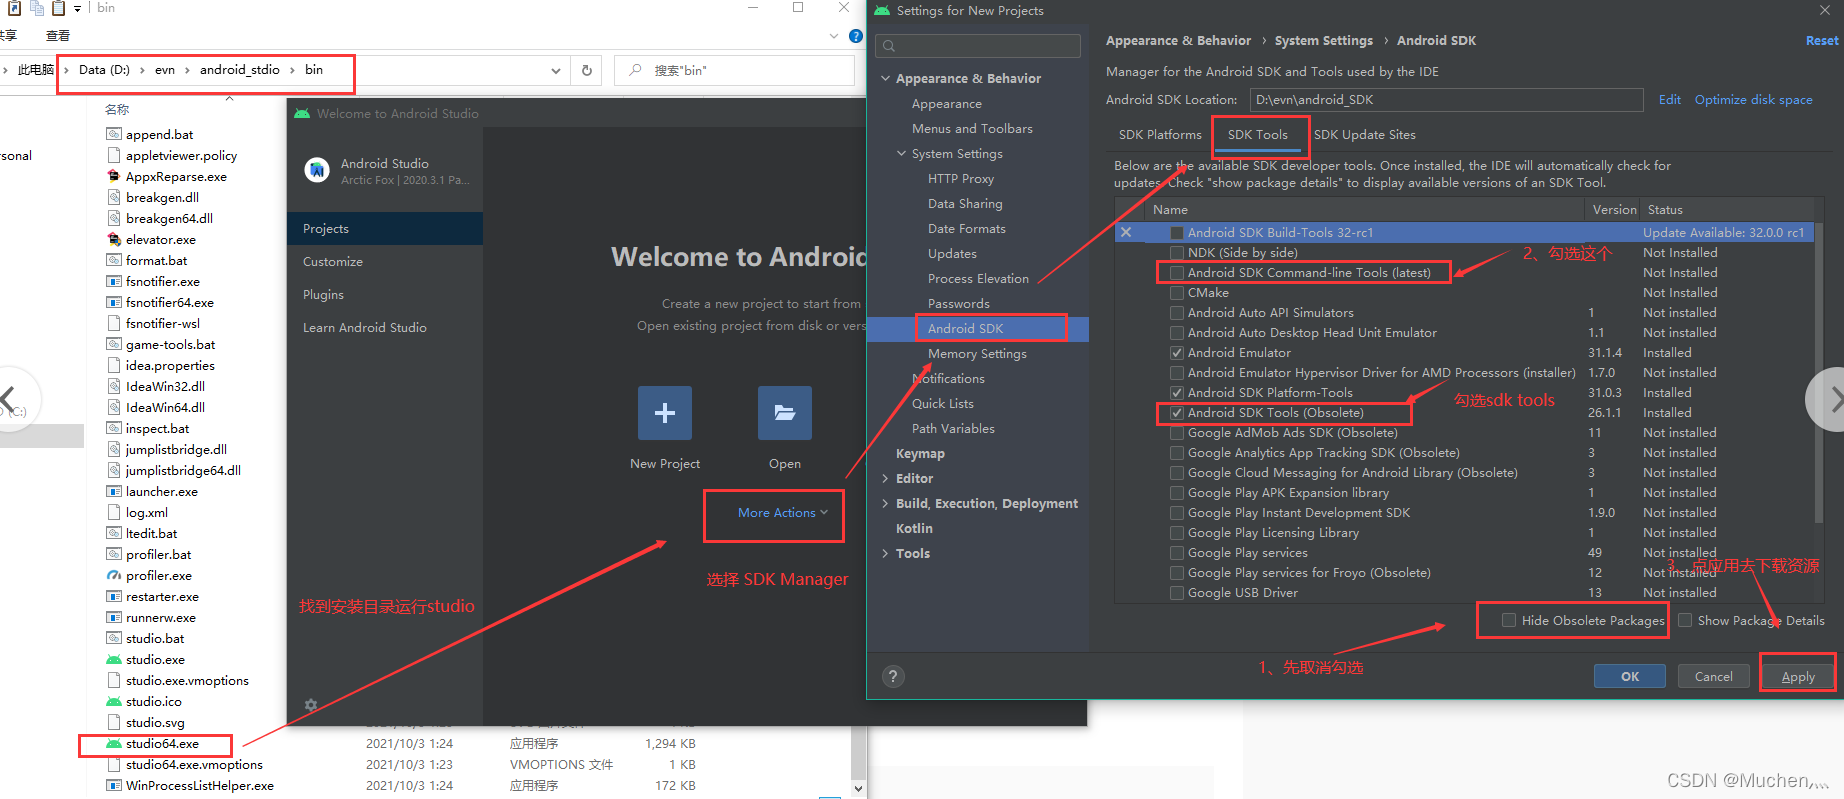This screenshot has height=799, width=1844.
Task: Toggle the Hide Obsolete Packages checkbox
Action: pos(1509,620)
